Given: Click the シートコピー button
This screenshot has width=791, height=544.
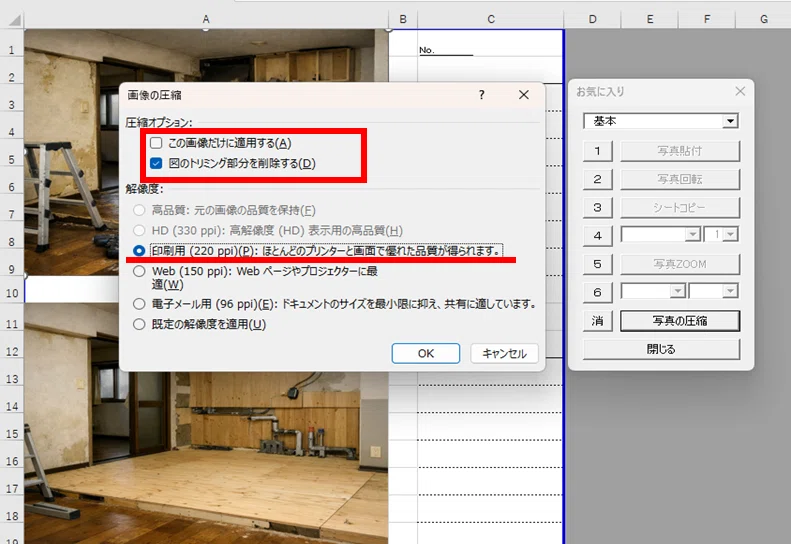Looking at the screenshot, I should tap(680, 207).
